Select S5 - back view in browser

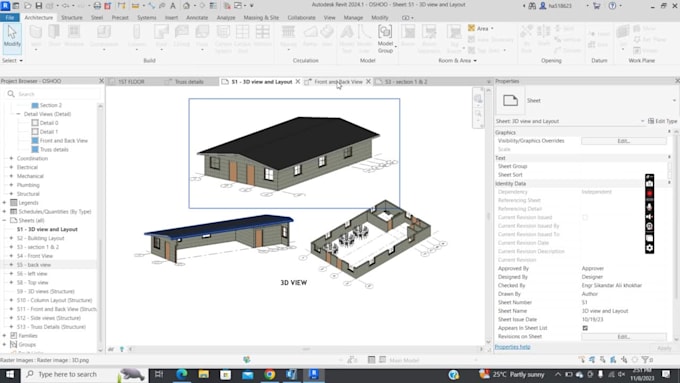pyautogui.click(x=34, y=265)
